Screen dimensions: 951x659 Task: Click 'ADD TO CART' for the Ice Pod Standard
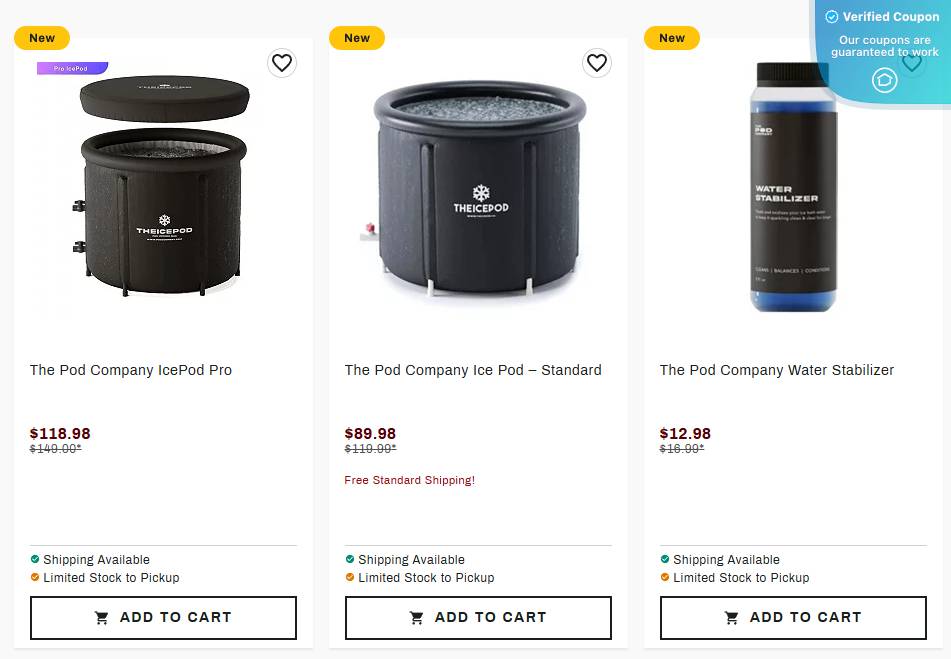(x=477, y=617)
